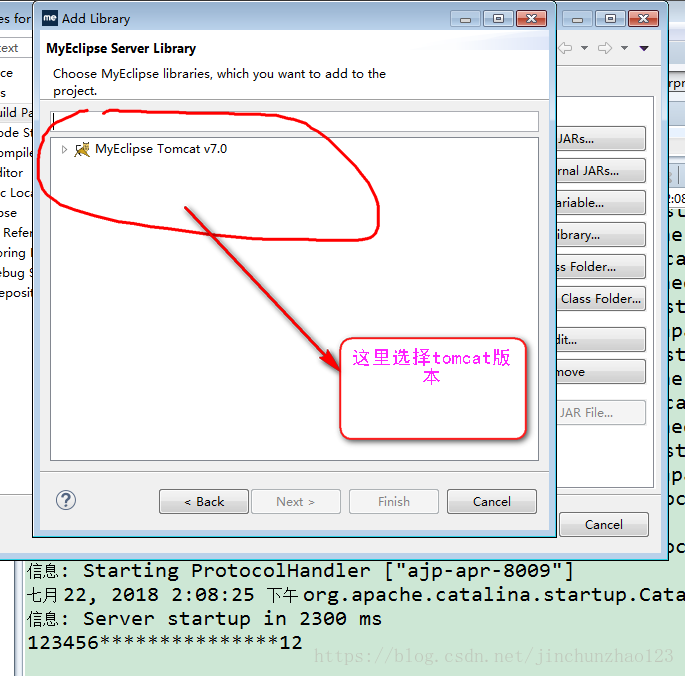
Task: Click the Remove button in Properties
Action: pos(601,372)
